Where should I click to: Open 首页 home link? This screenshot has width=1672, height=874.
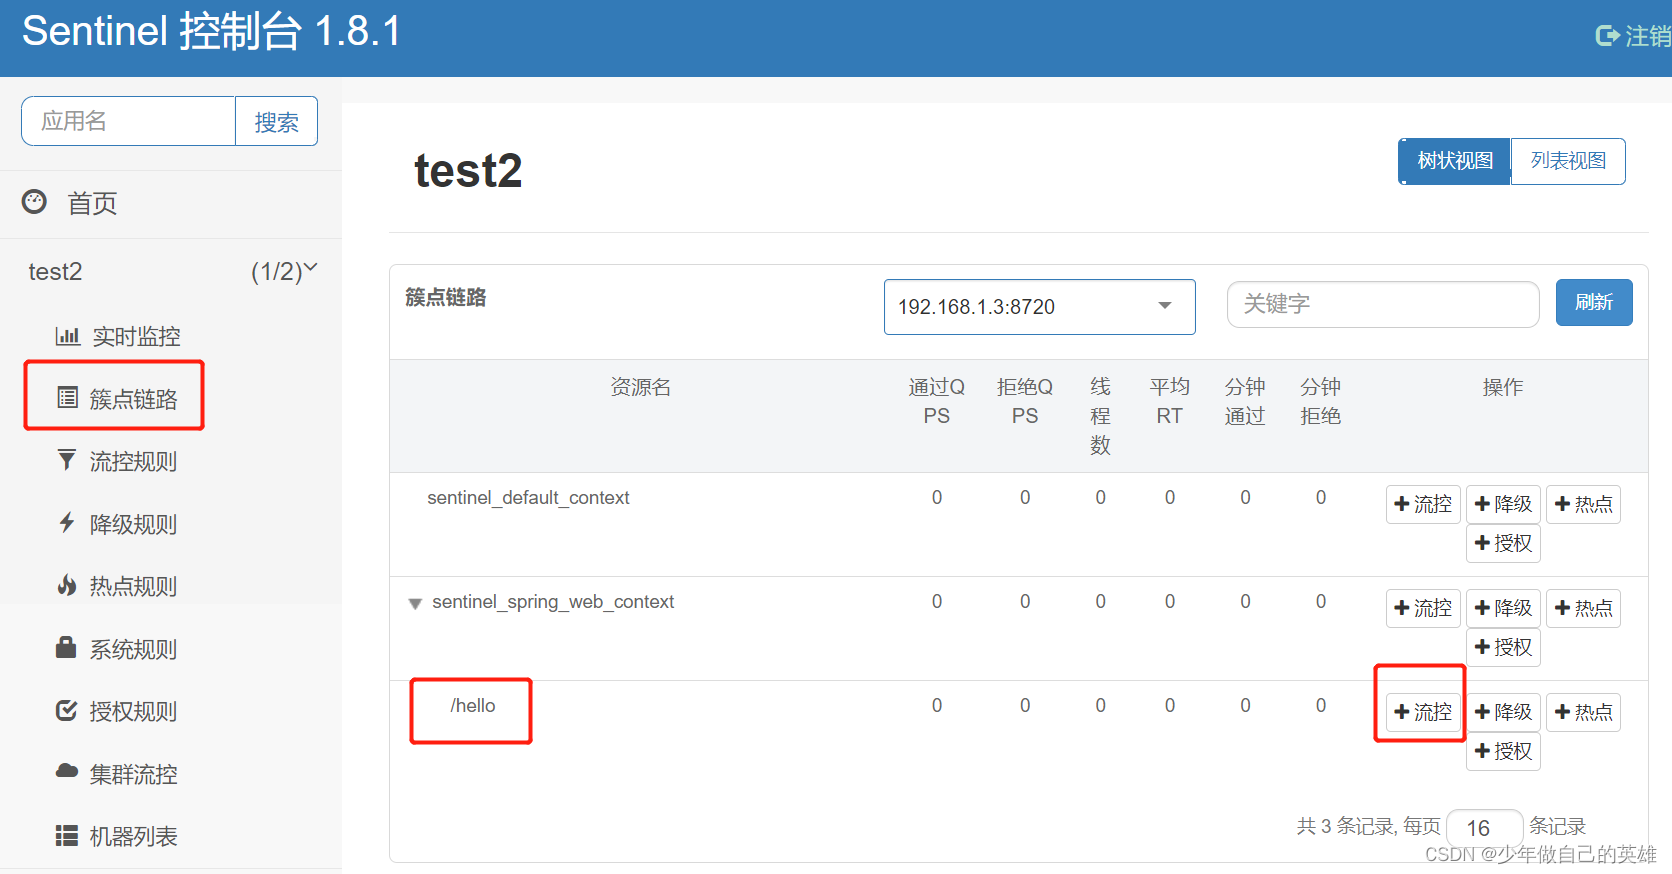(x=92, y=204)
